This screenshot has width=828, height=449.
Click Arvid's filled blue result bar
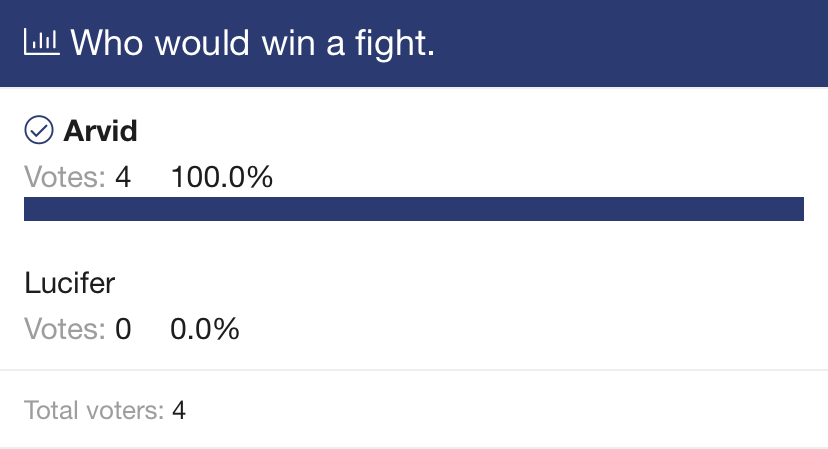click(414, 209)
